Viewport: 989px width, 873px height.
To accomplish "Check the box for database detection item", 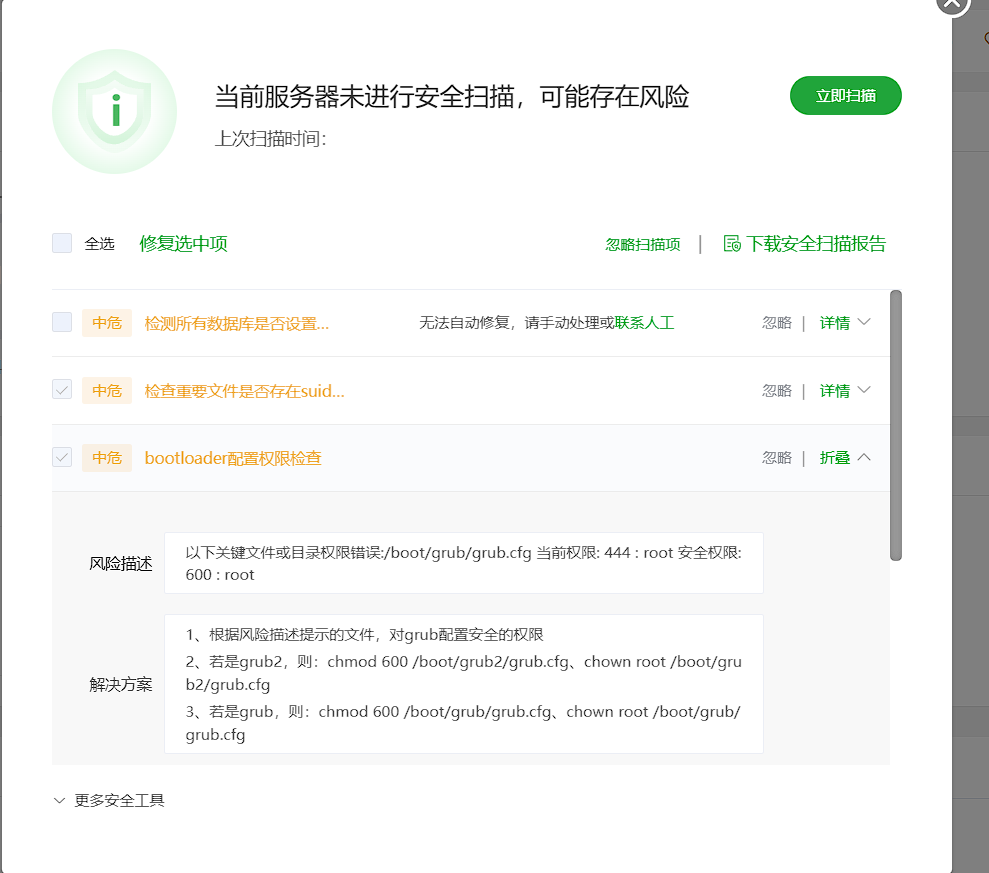I will click(62, 322).
